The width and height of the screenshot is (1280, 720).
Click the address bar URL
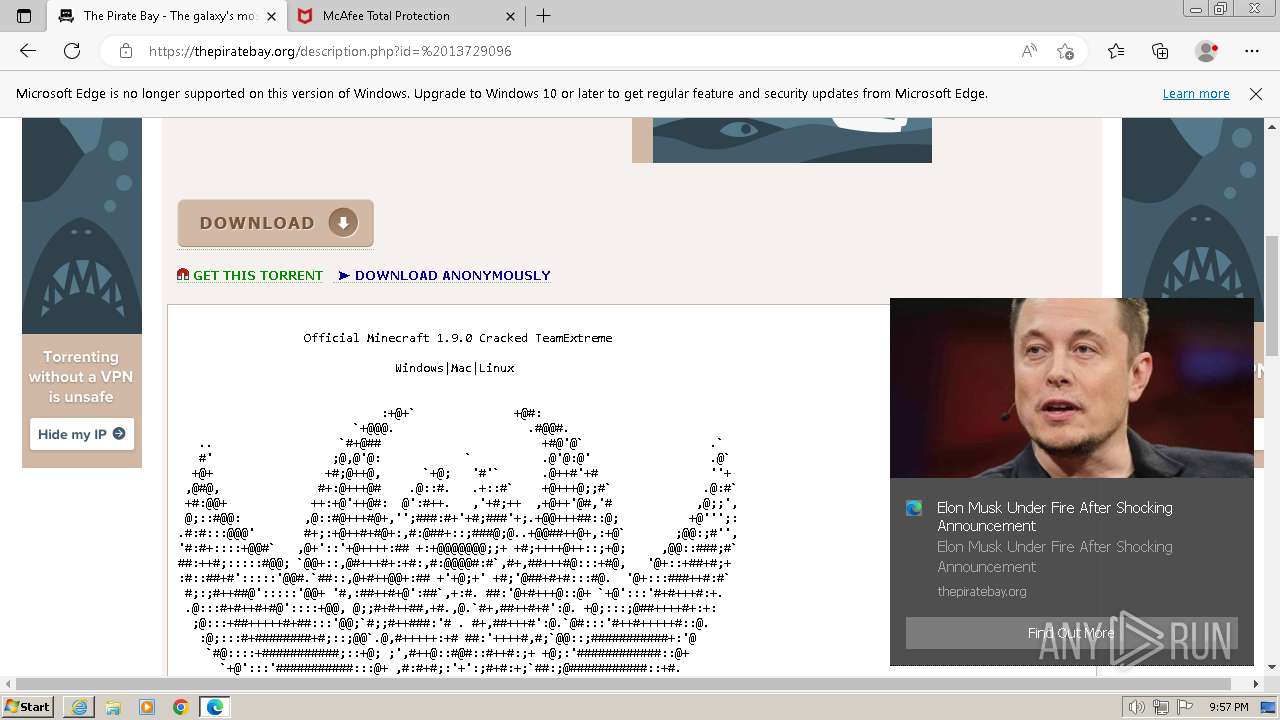330,51
